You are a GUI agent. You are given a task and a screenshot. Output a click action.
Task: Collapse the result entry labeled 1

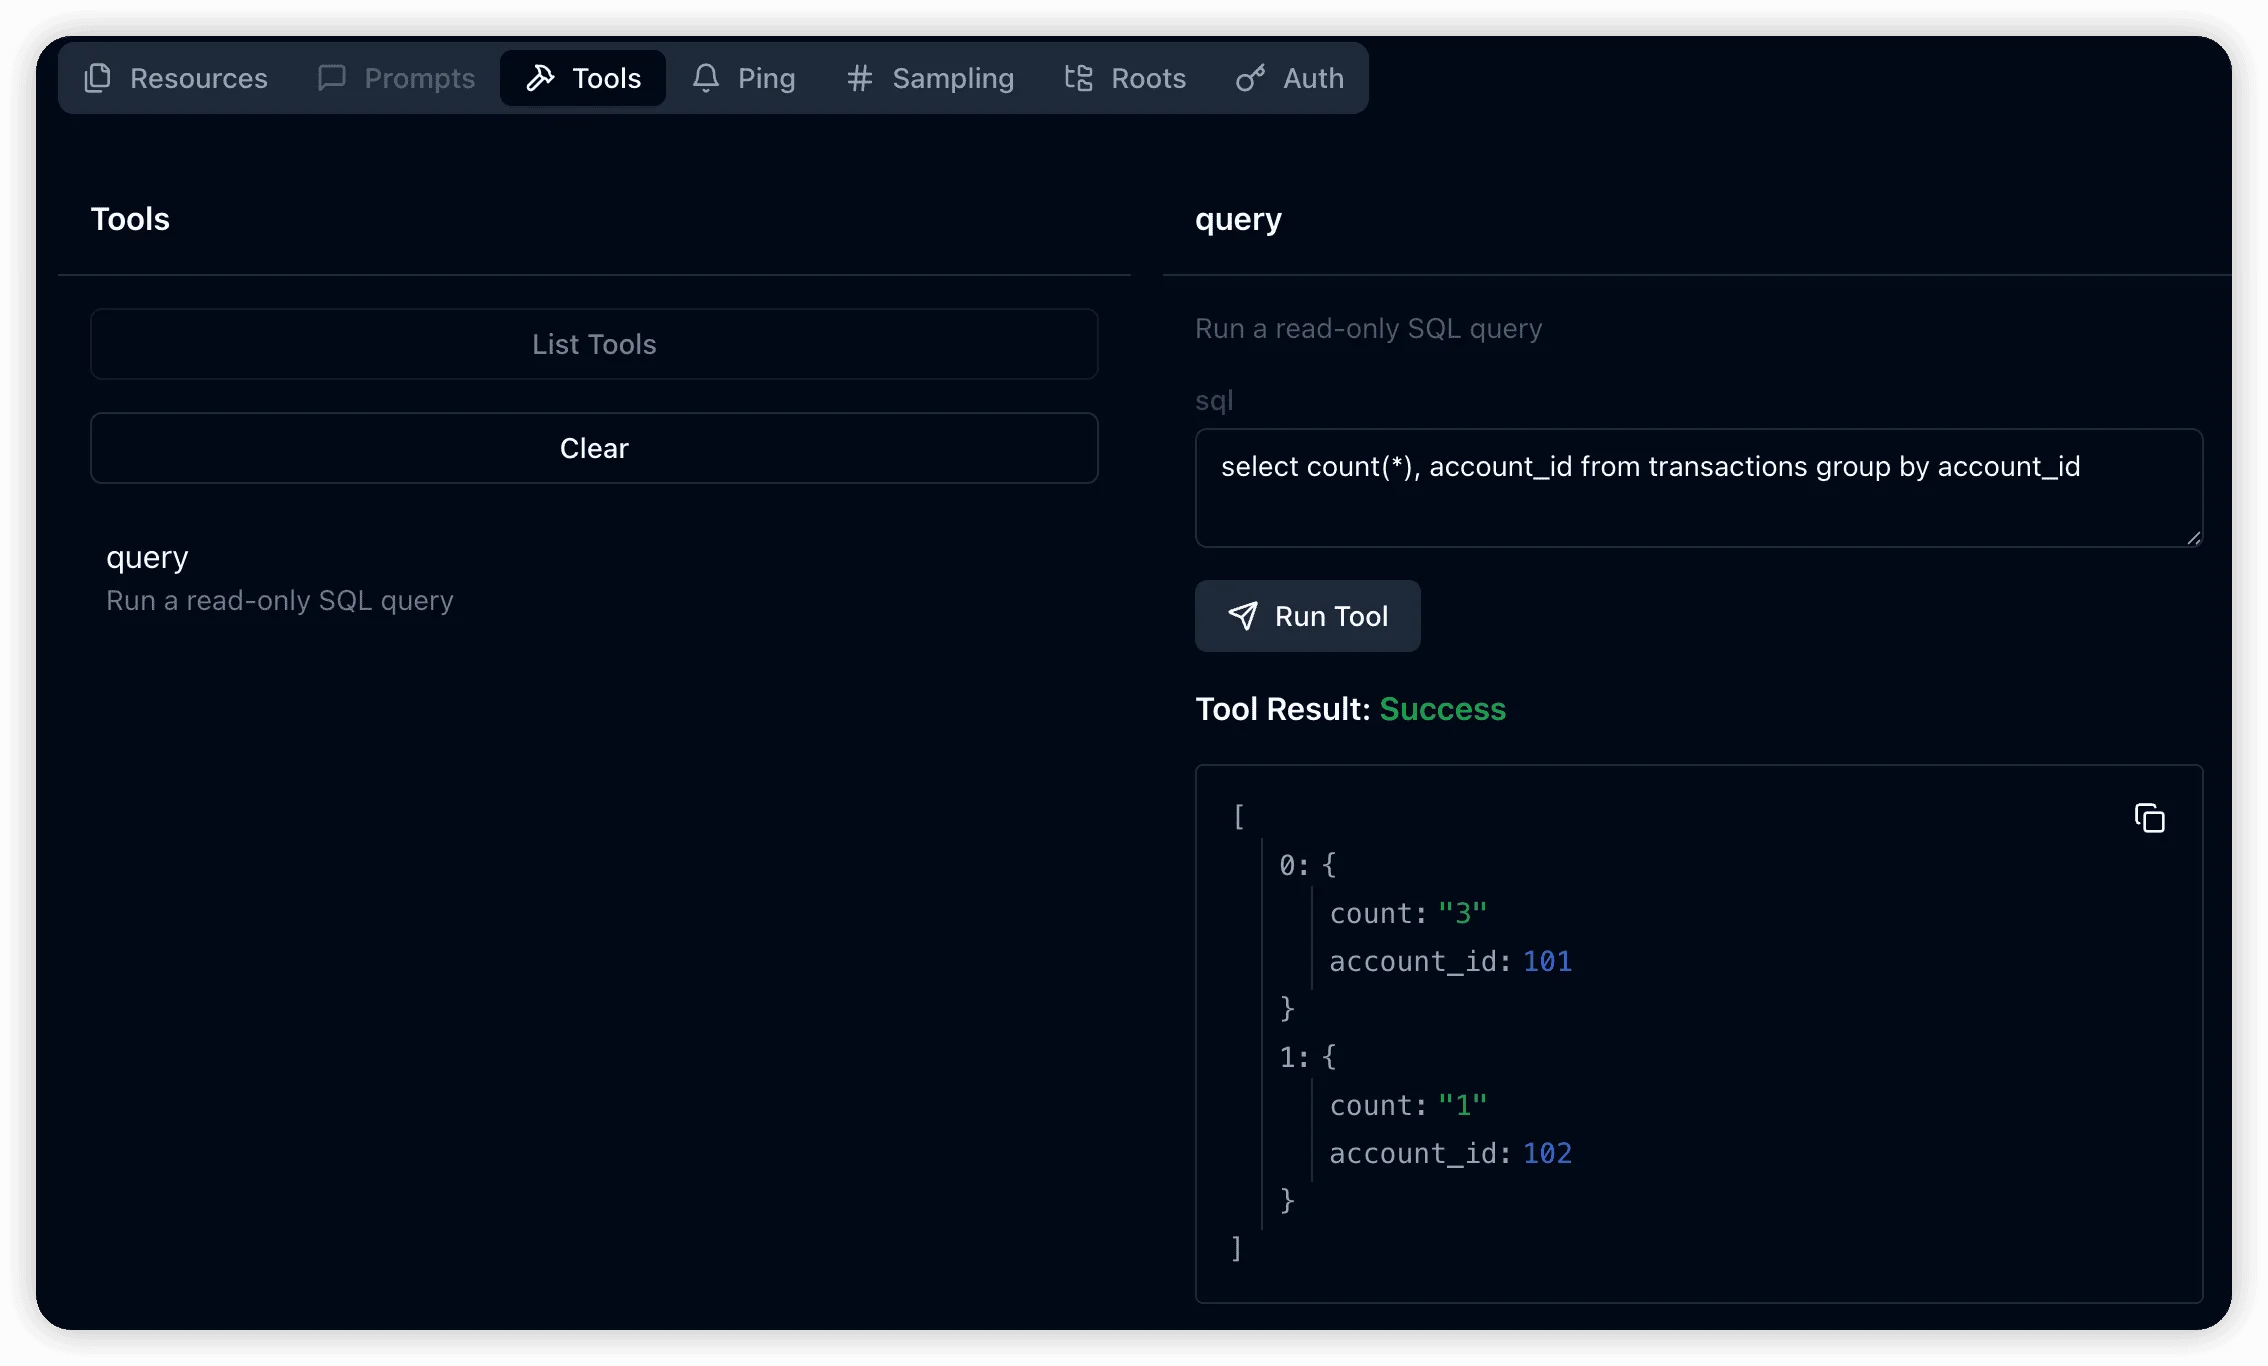(1294, 1057)
